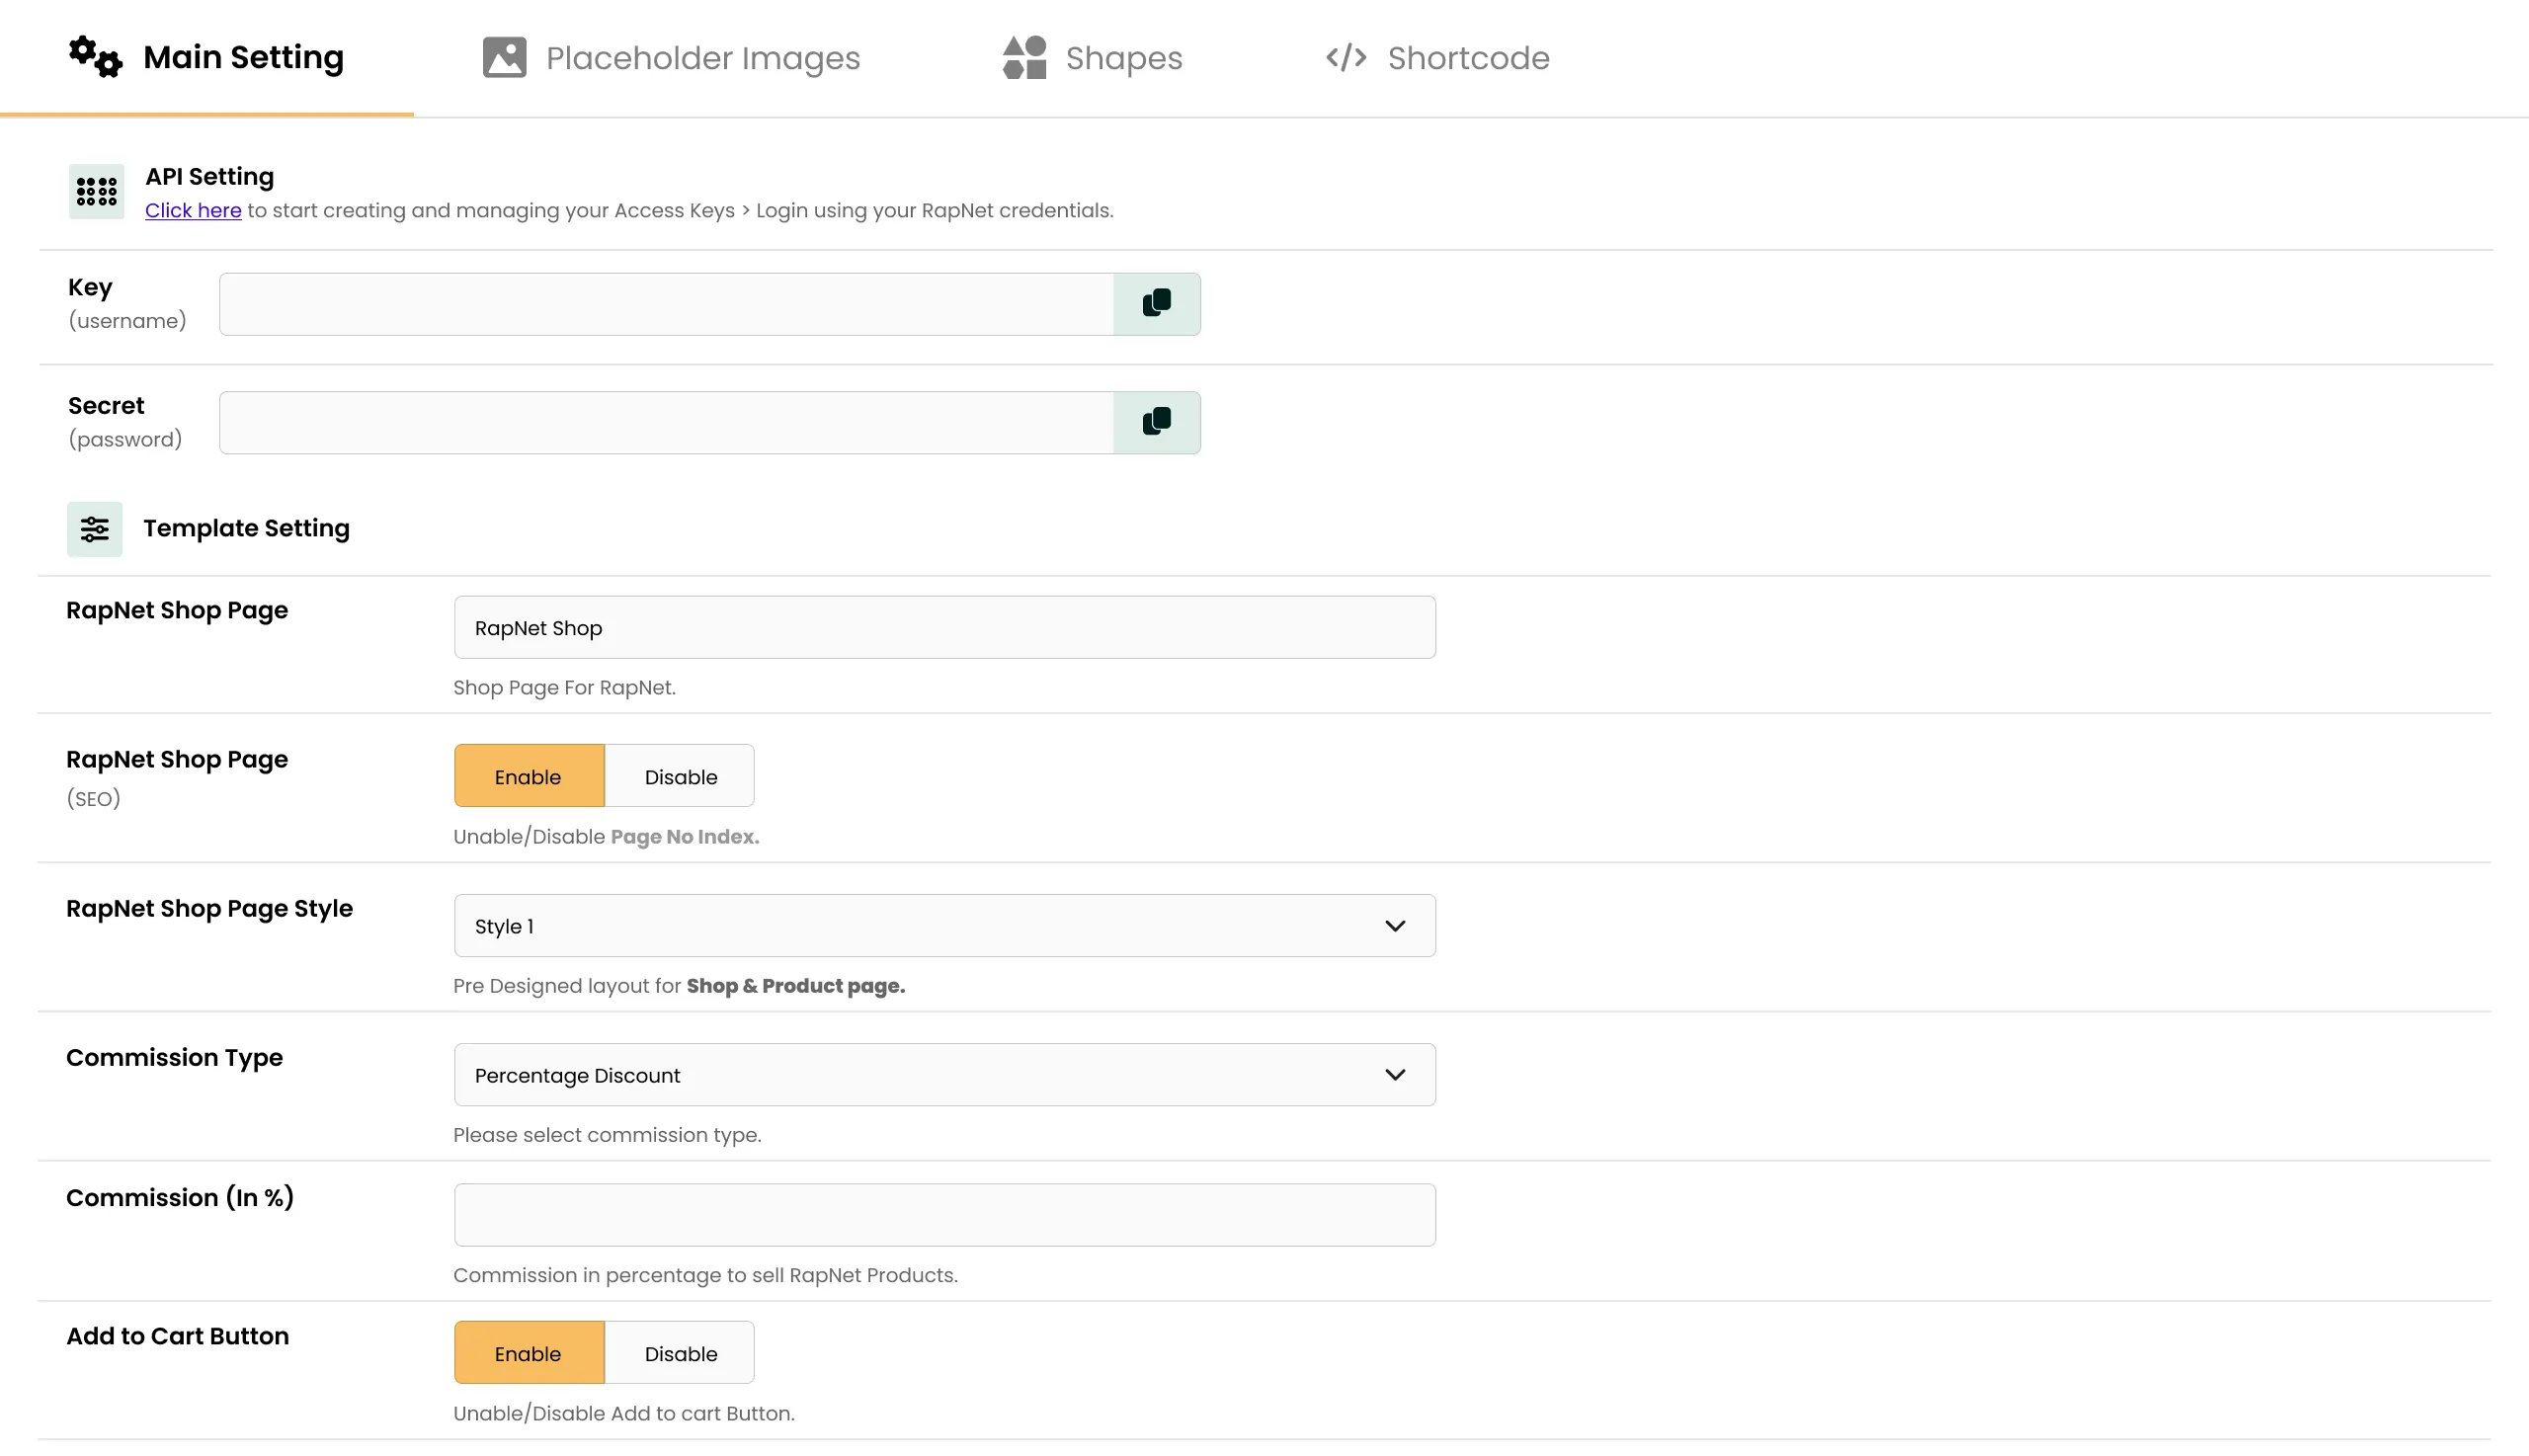Enable RapNet Shop Page SEO no index

[x=529, y=775]
